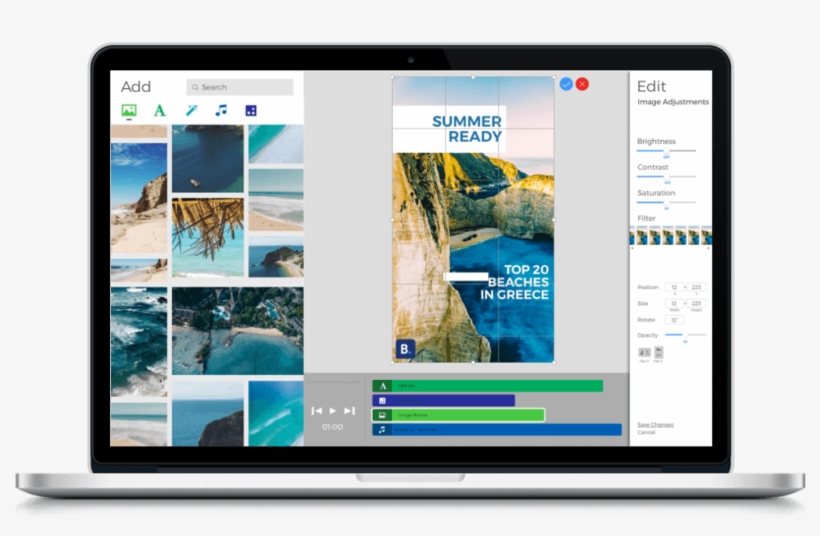The height and width of the screenshot is (536, 820).
Task: Confirm edit with the blue checkmark
Action: [x=566, y=85]
